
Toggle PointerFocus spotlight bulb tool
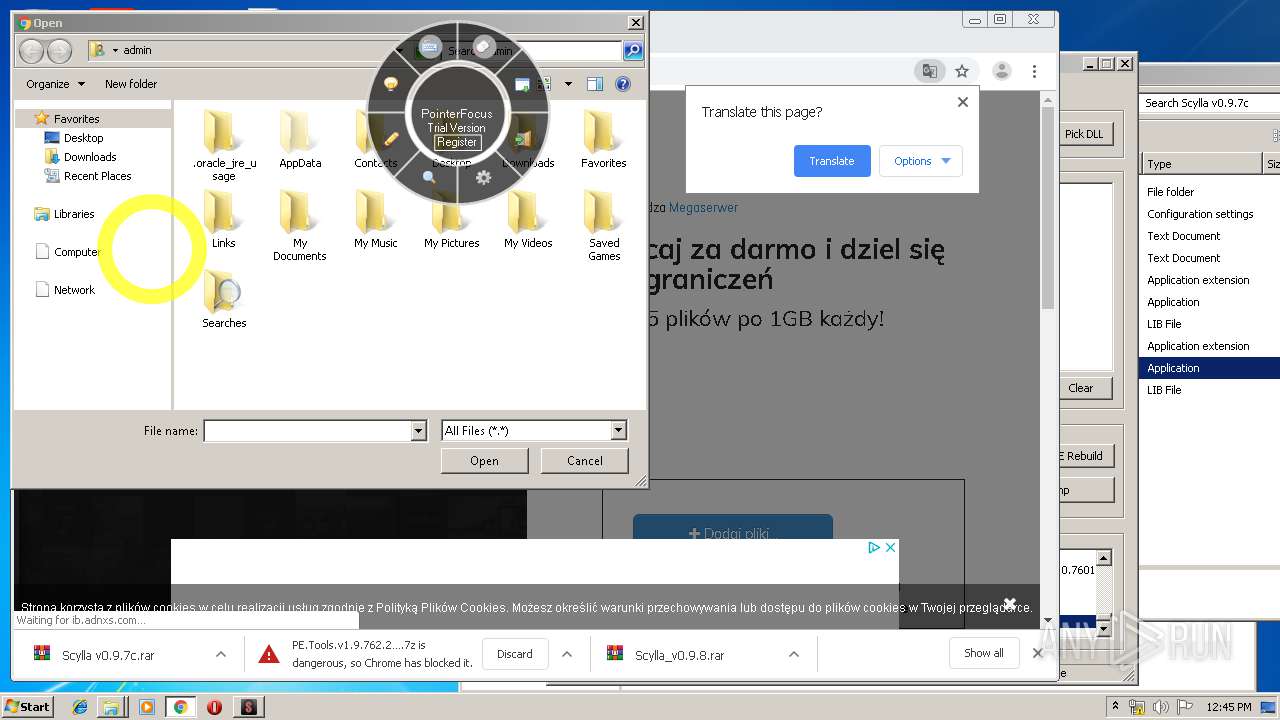click(391, 85)
